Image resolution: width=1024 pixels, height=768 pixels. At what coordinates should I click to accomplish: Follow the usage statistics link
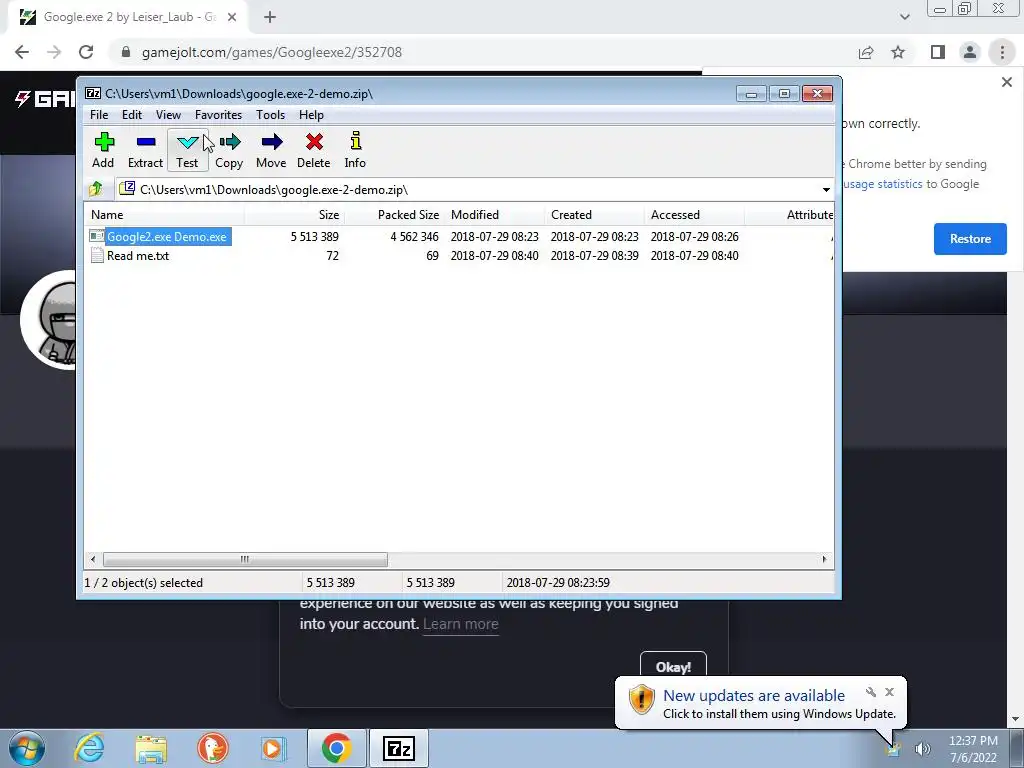[882, 184]
